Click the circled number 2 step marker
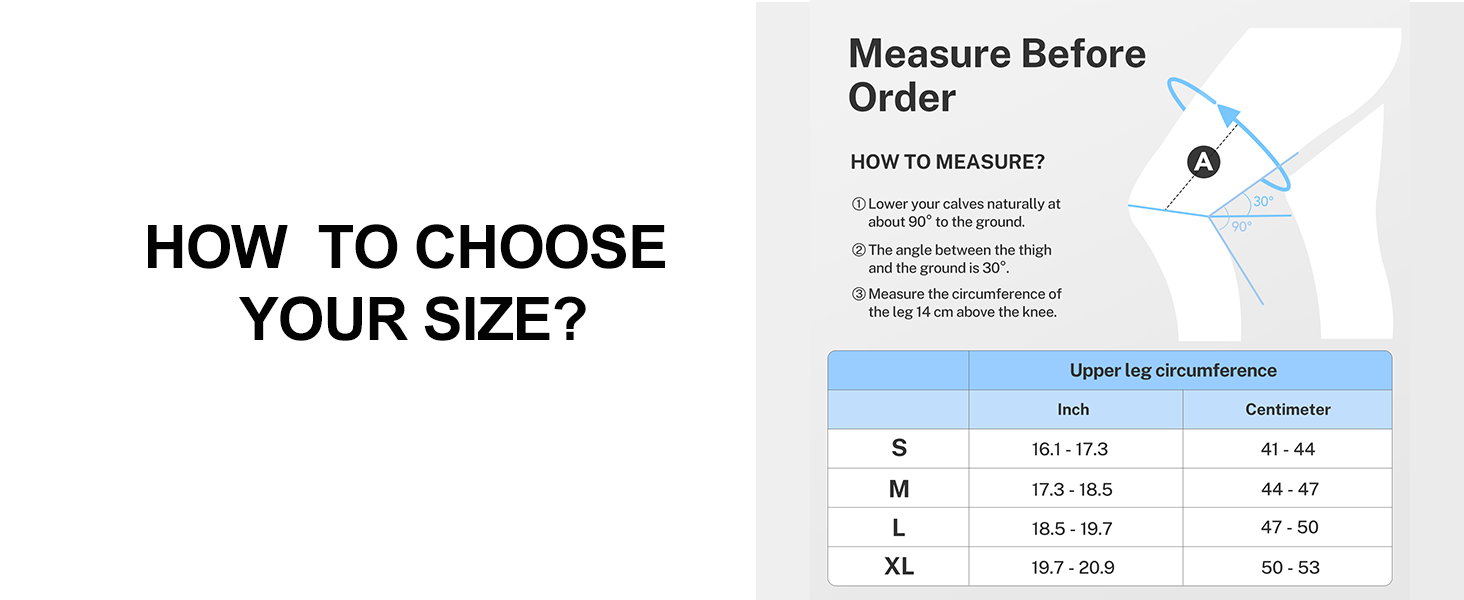Image resolution: width=1464 pixels, height=600 pixels. 858,250
